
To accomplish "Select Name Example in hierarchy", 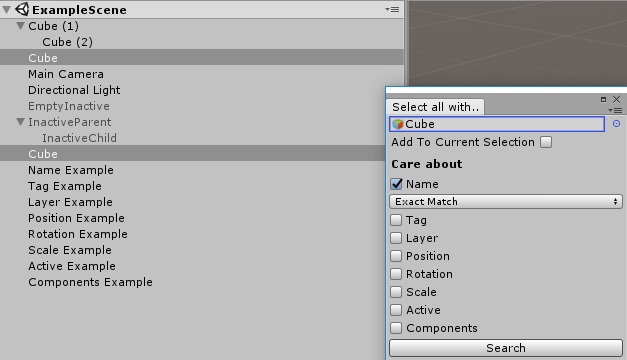I will (x=71, y=170).
